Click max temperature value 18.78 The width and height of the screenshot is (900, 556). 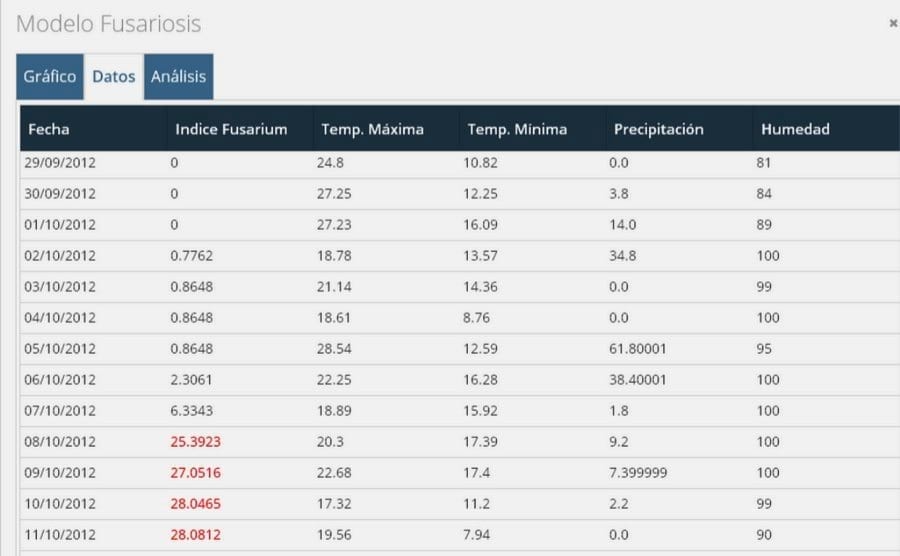(x=334, y=255)
